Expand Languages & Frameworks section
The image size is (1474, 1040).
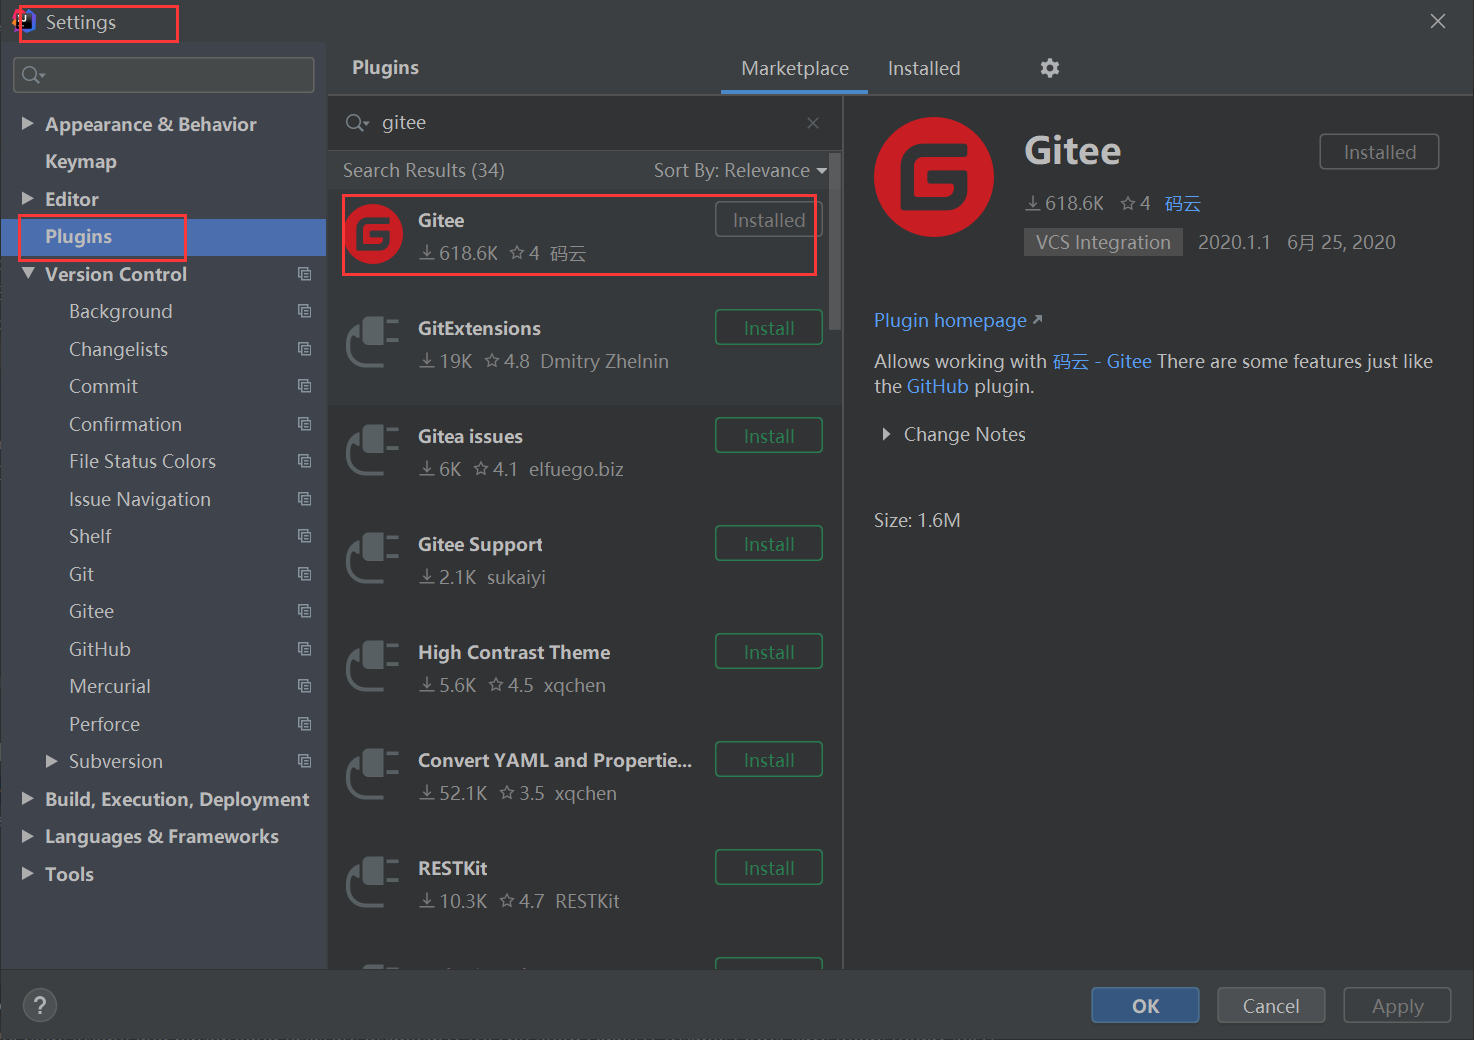click(x=28, y=836)
